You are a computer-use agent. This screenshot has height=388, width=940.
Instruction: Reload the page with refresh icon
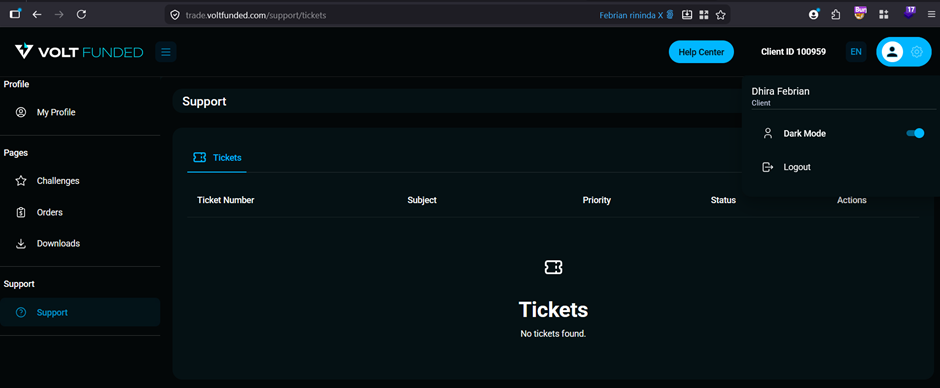click(82, 14)
